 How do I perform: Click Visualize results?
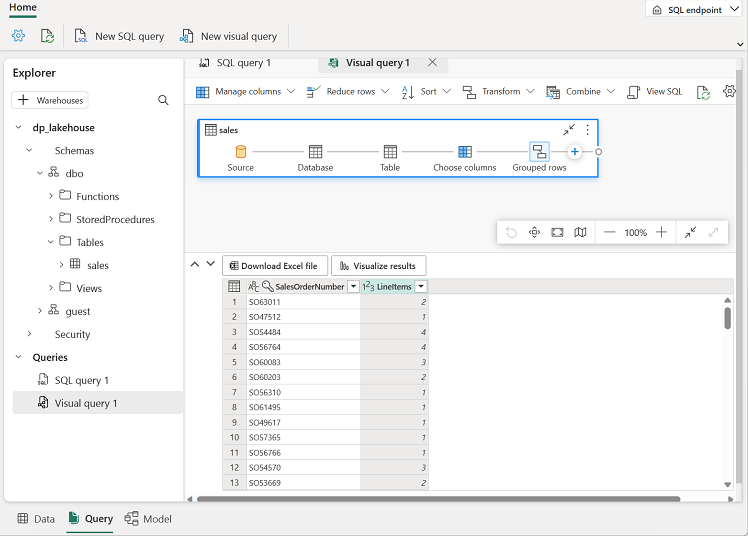[379, 266]
